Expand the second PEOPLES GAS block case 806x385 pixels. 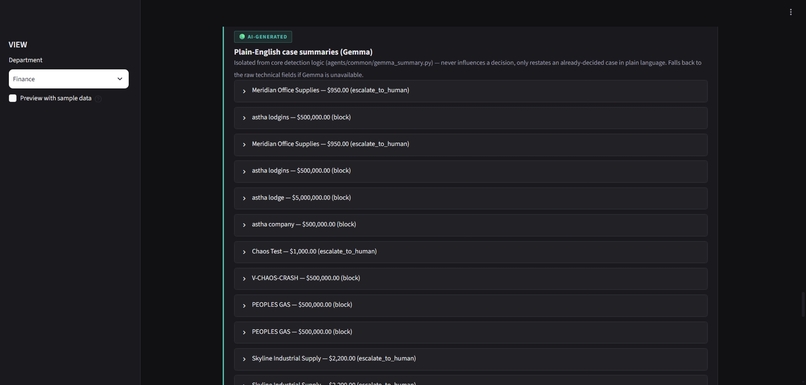470,332
